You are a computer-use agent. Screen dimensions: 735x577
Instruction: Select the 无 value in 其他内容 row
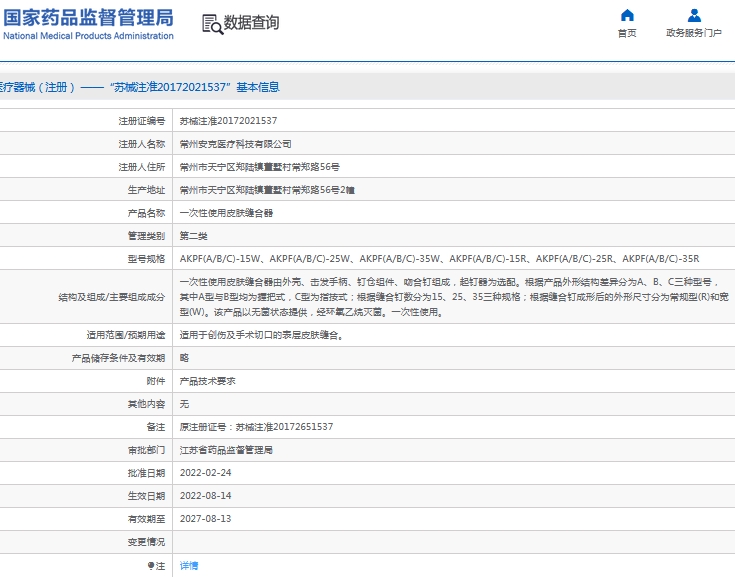pos(184,404)
